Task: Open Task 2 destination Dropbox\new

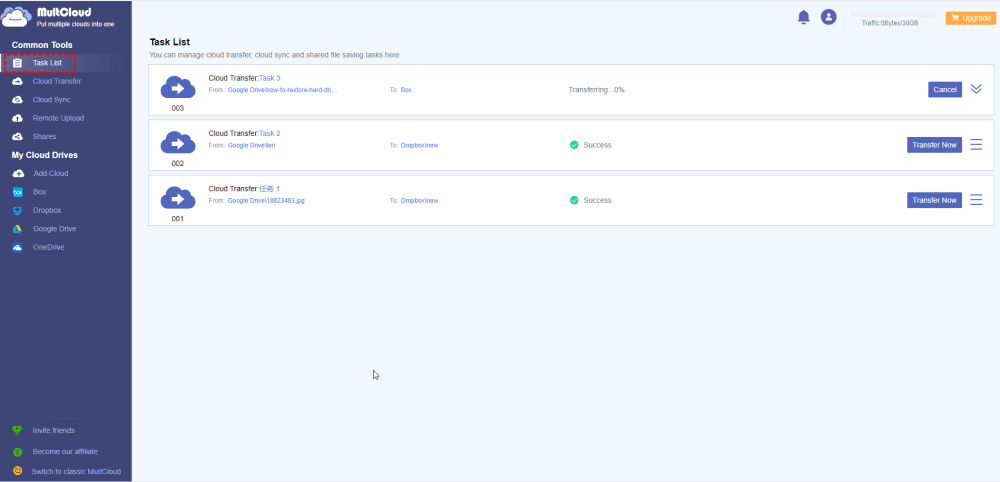Action: coord(420,145)
